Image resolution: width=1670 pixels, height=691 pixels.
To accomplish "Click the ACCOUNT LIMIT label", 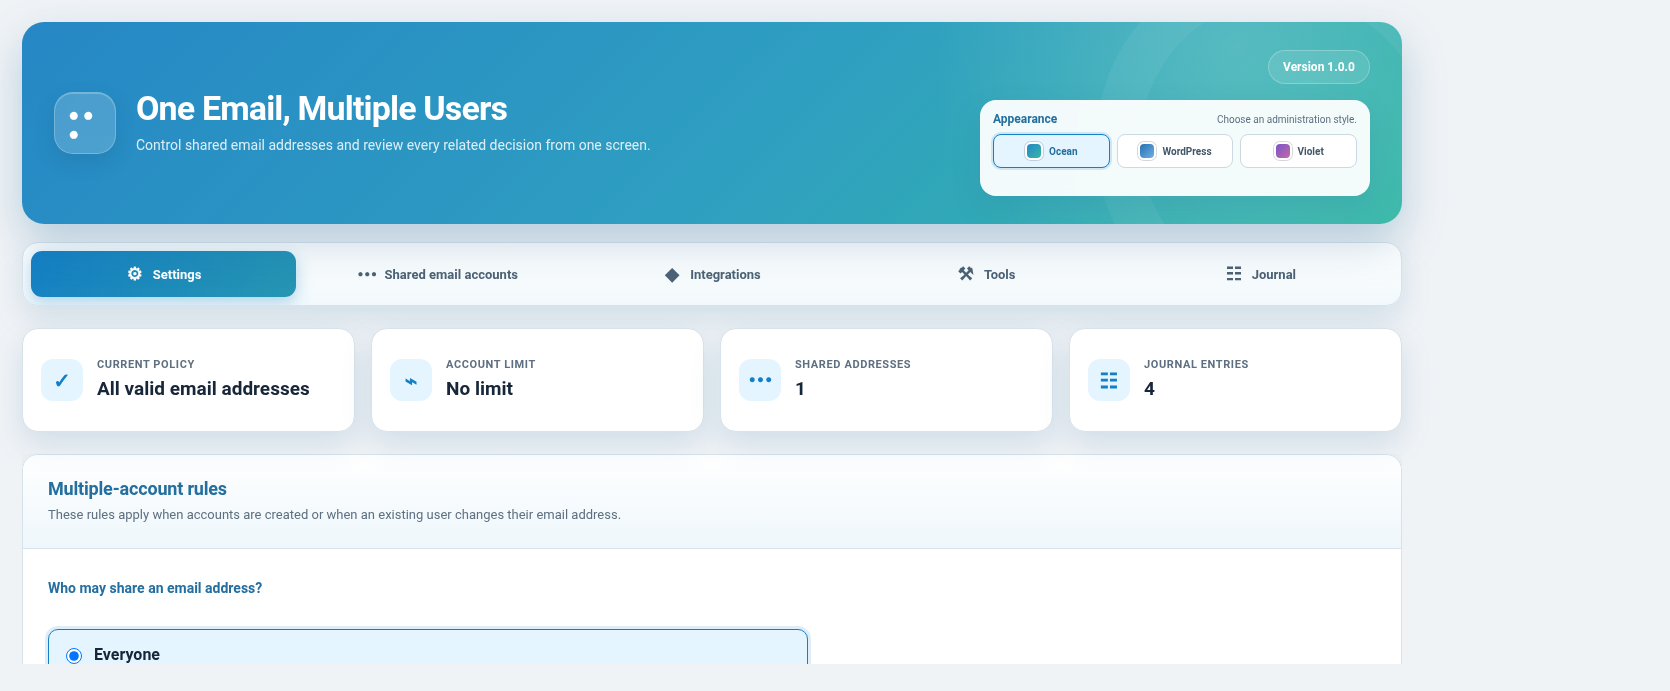I will pos(491,364).
